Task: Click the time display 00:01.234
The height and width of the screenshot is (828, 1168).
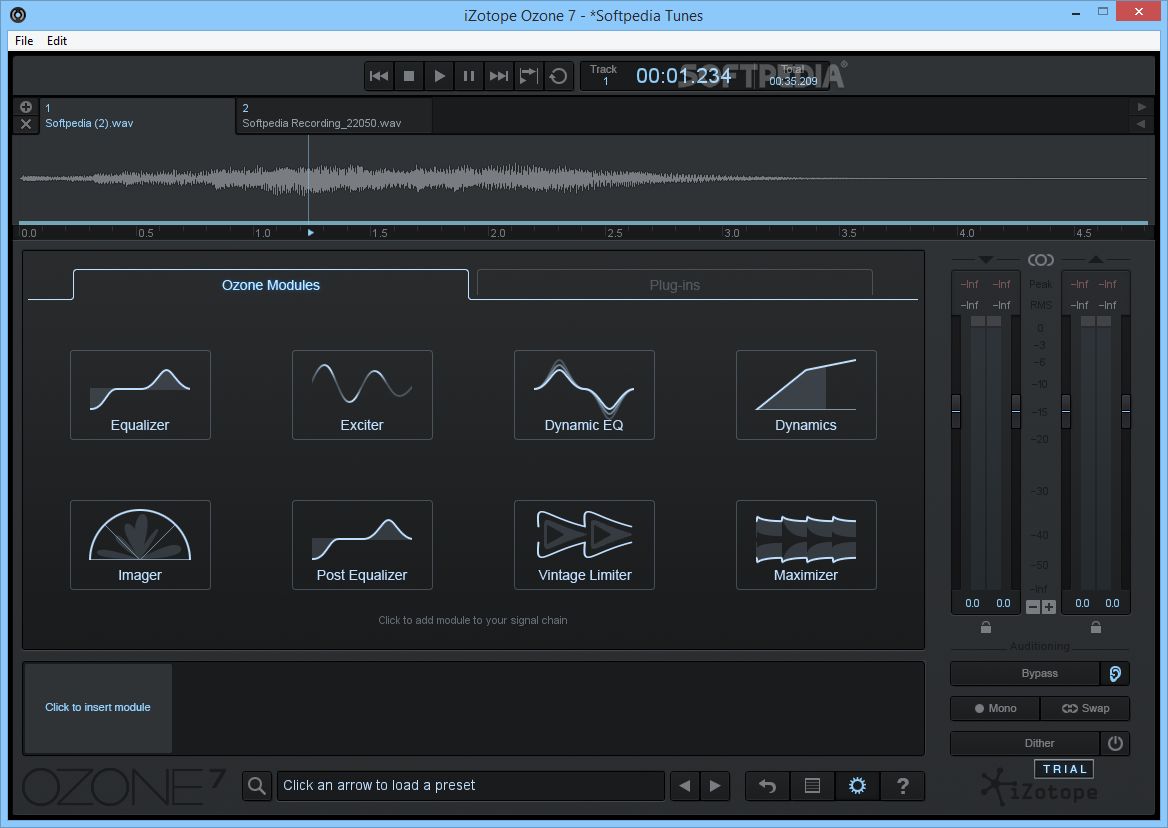Action: (683, 76)
